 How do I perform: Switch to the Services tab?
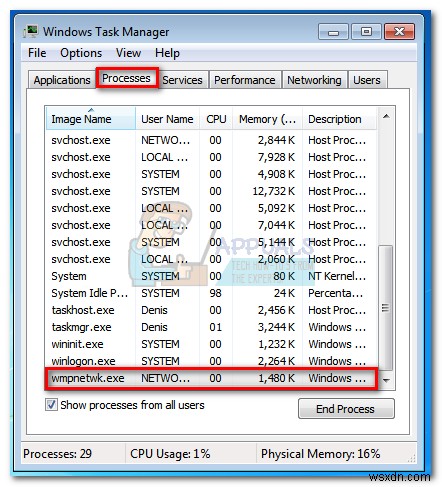point(183,80)
